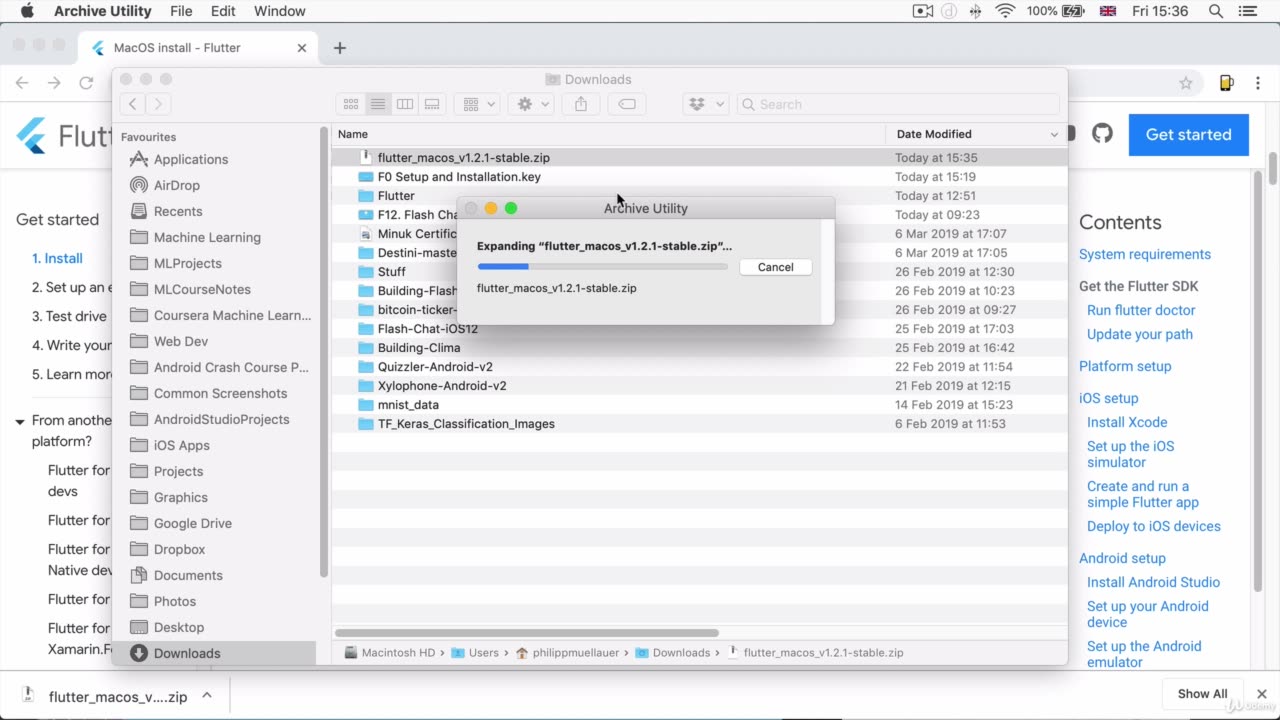Open MLProjects folder in sidebar
This screenshot has width=1280, height=720.
click(x=187, y=263)
